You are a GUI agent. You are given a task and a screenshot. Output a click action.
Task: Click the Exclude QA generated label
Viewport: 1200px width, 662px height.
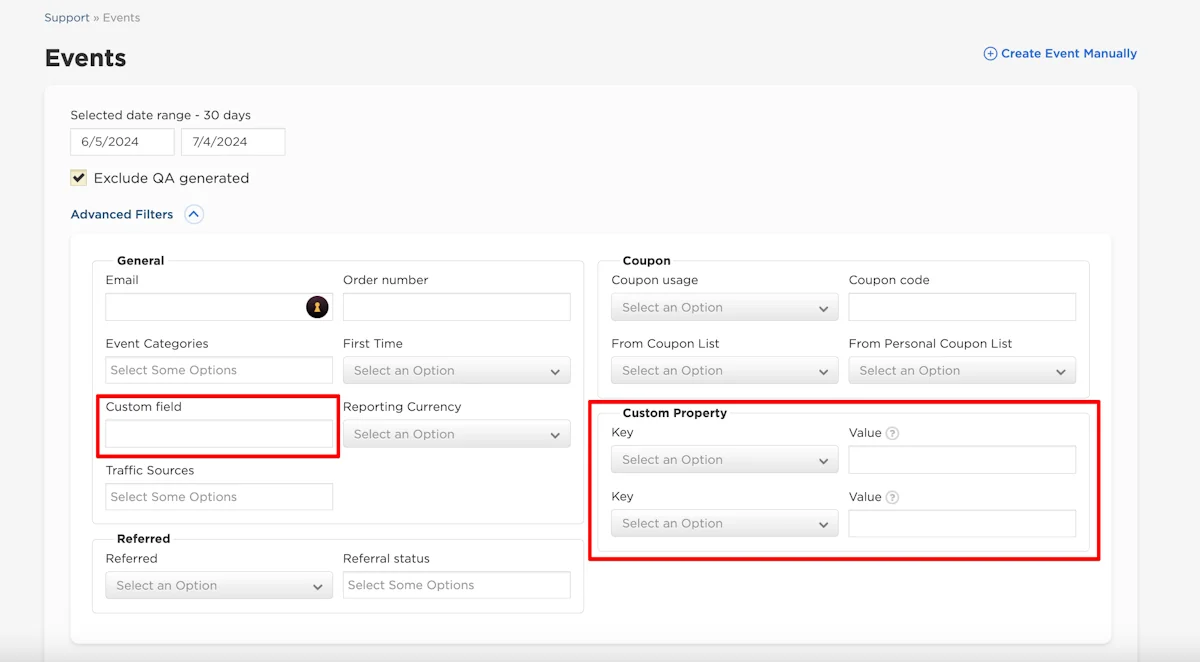(171, 178)
